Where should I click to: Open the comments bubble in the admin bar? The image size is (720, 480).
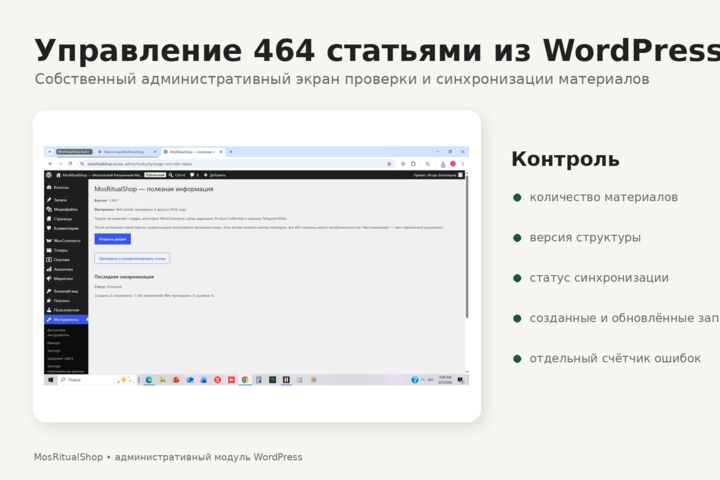pyautogui.click(x=194, y=175)
